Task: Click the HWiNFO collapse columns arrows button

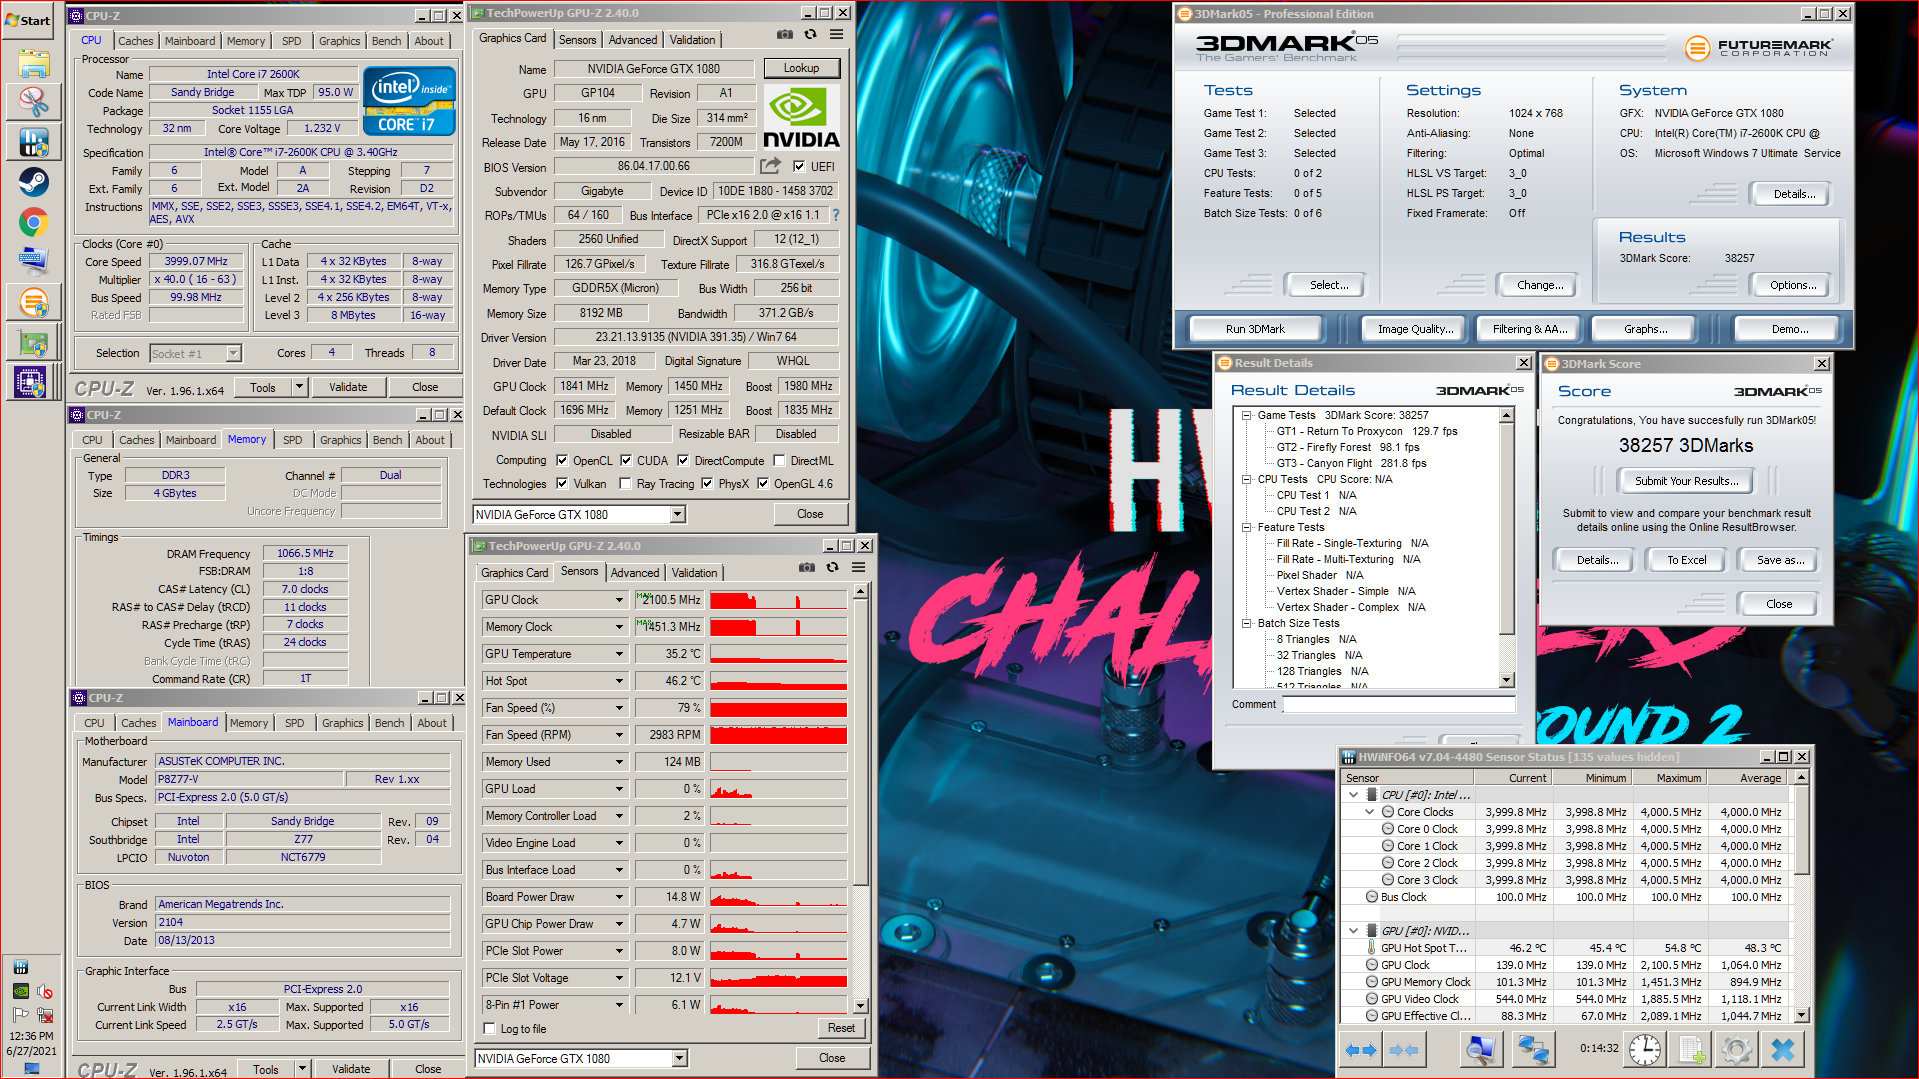Action: click(1404, 1050)
